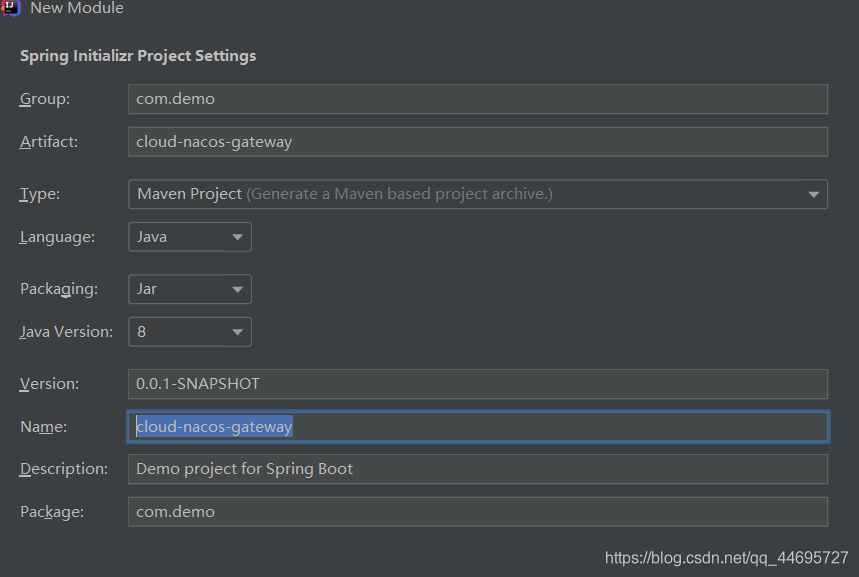Click the Spring Initializr Project Settings heading

(x=138, y=56)
